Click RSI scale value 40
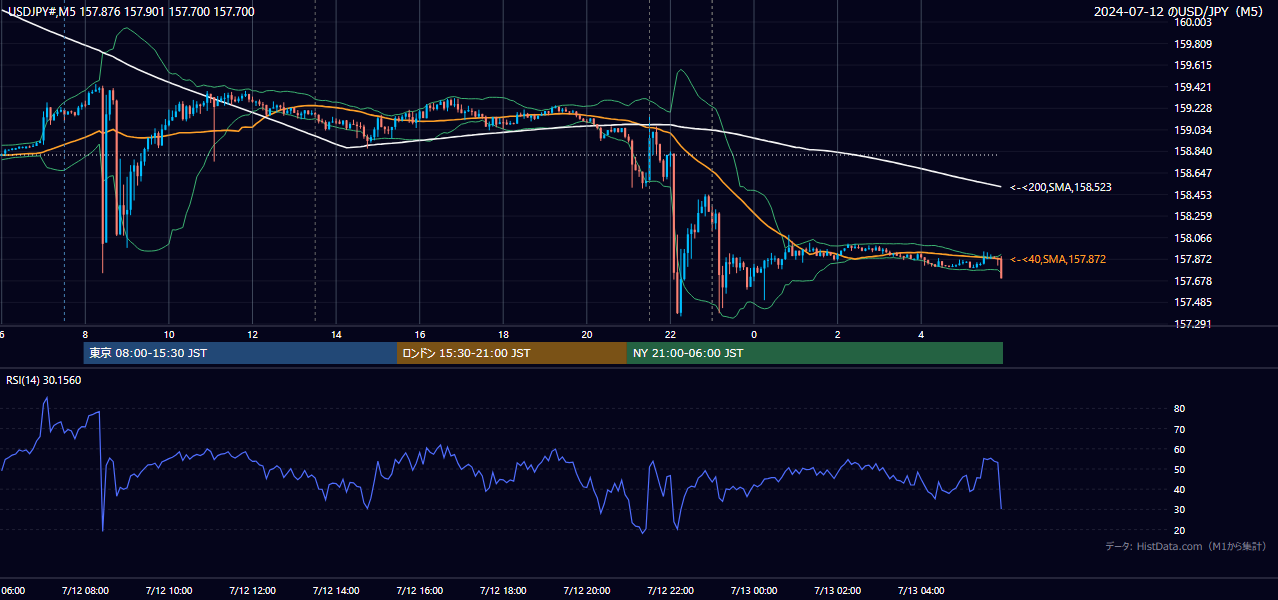The image size is (1278, 600). tap(1180, 489)
